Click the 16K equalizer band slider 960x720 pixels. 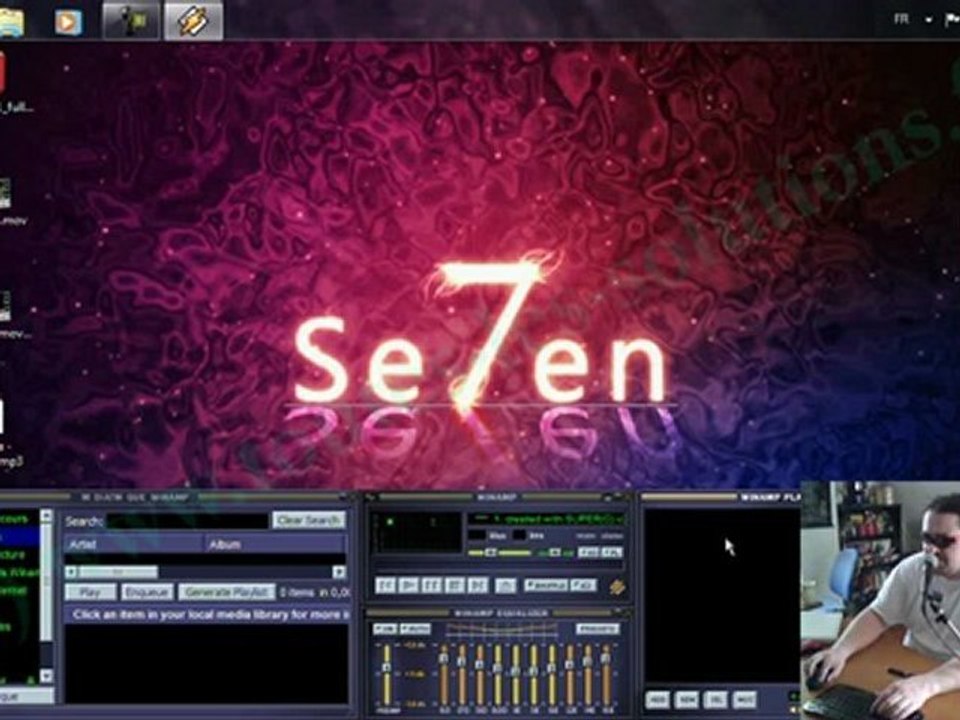[x=606, y=675]
